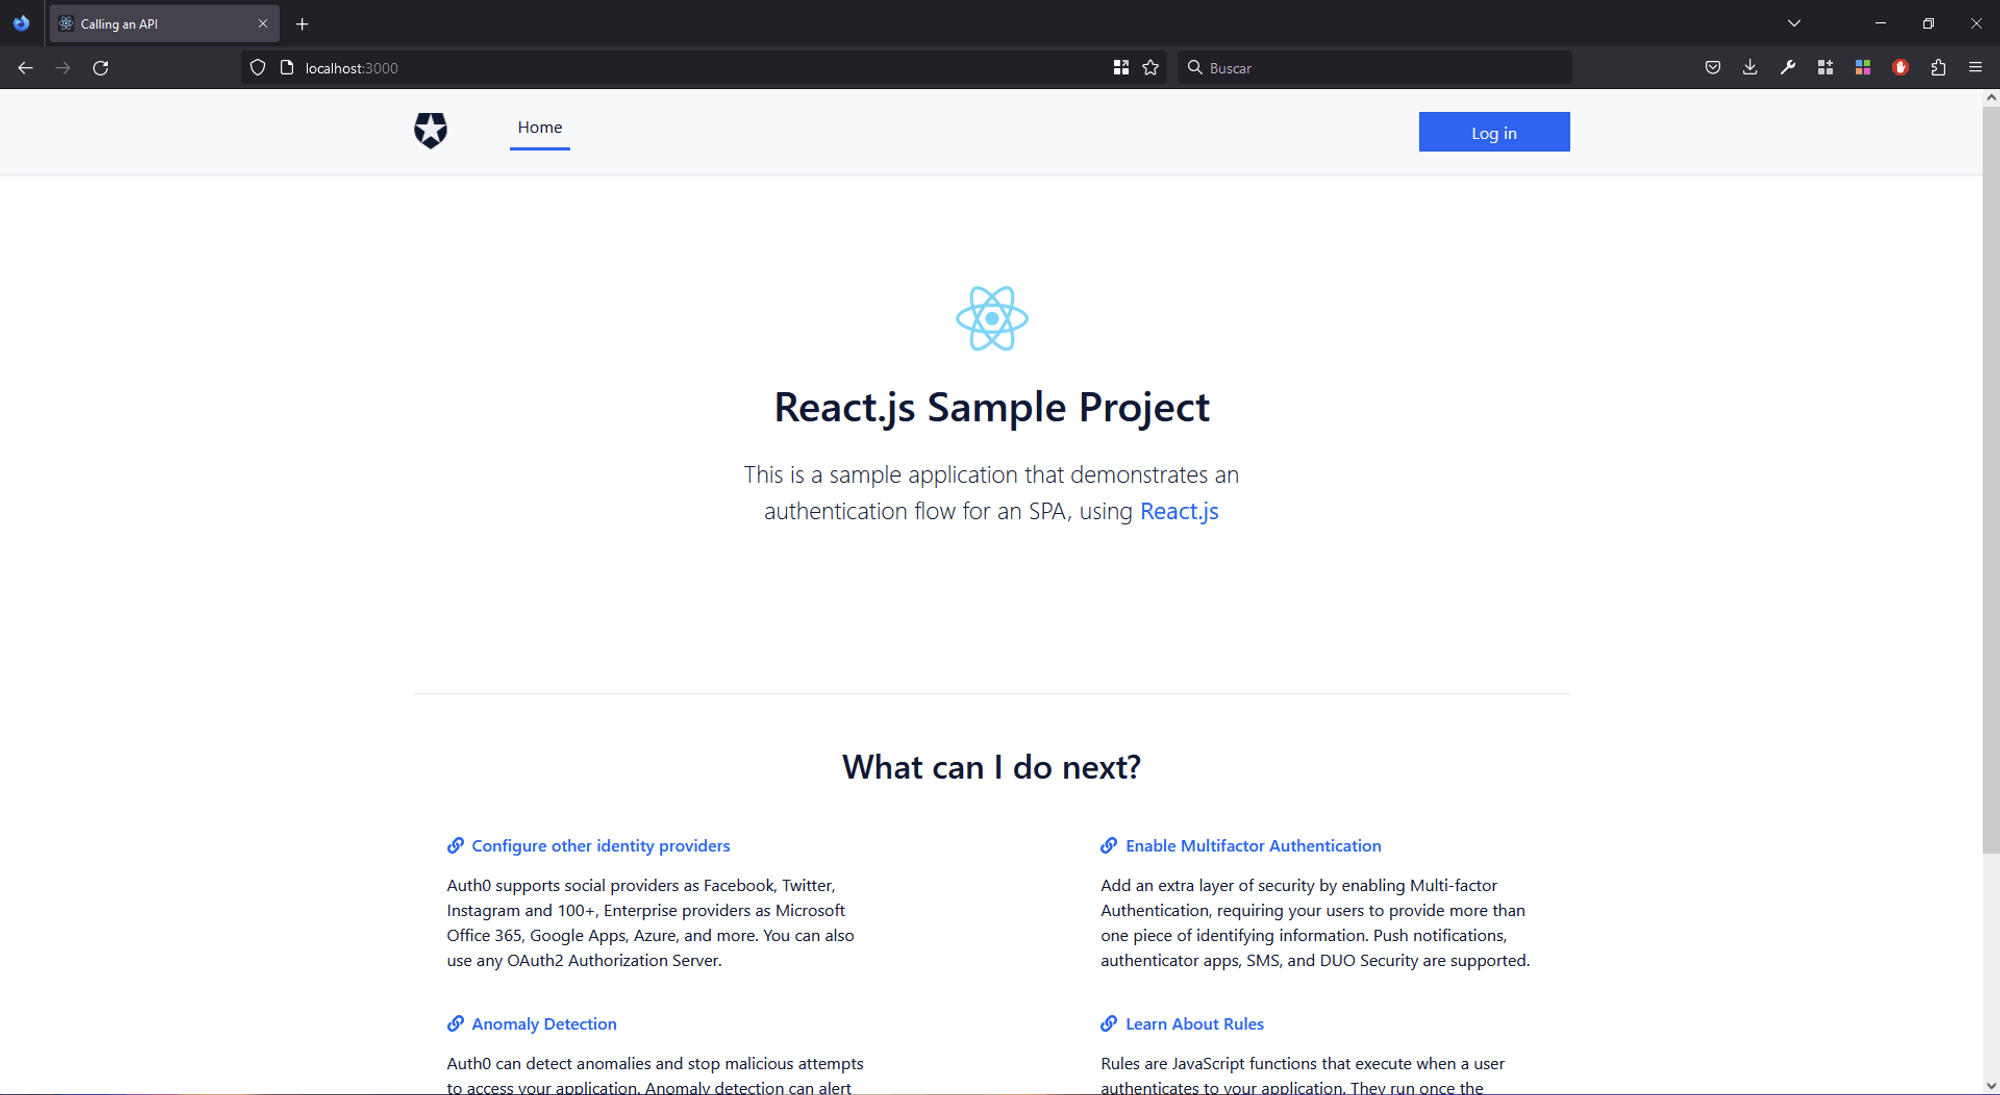Expand the list all tabs chevron
Image resolution: width=2000 pixels, height=1095 pixels.
pos(1794,23)
